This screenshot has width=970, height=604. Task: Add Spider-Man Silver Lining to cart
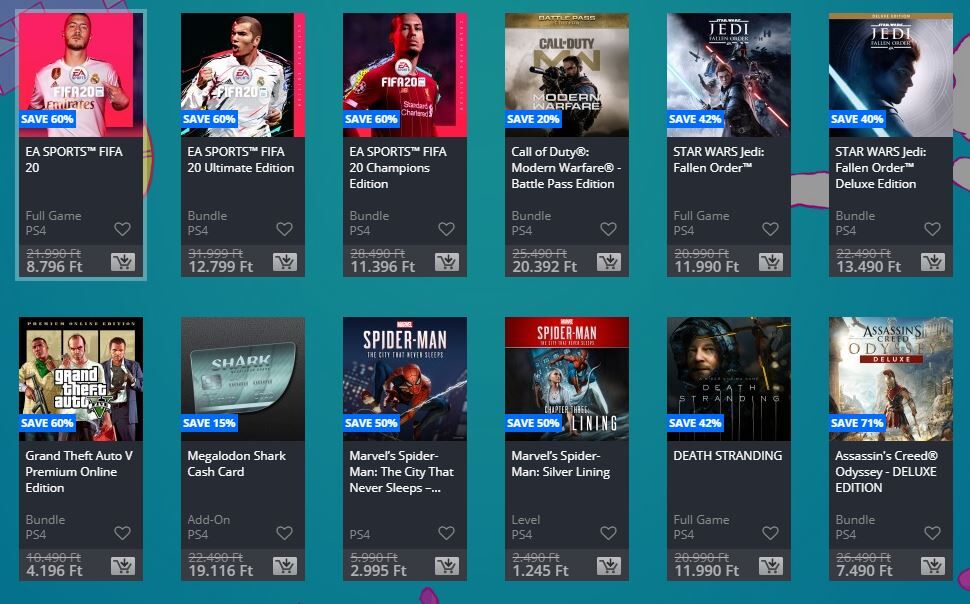tap(609, 566)
